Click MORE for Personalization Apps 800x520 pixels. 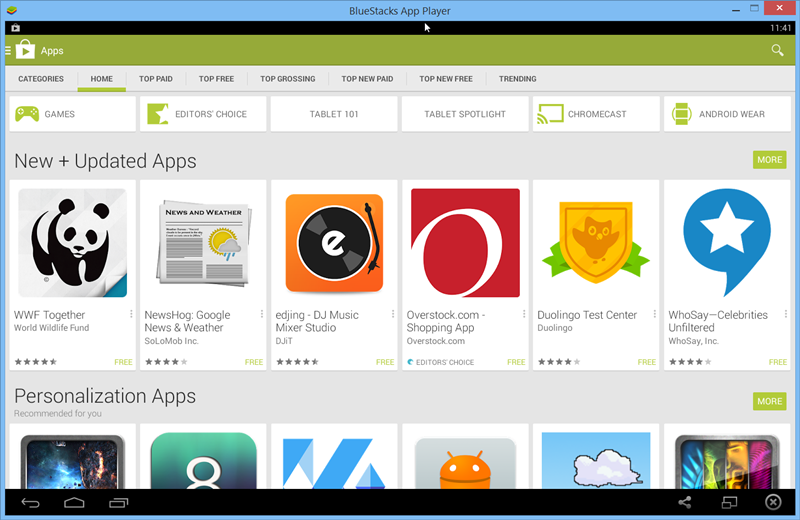[x=769, y=401]
